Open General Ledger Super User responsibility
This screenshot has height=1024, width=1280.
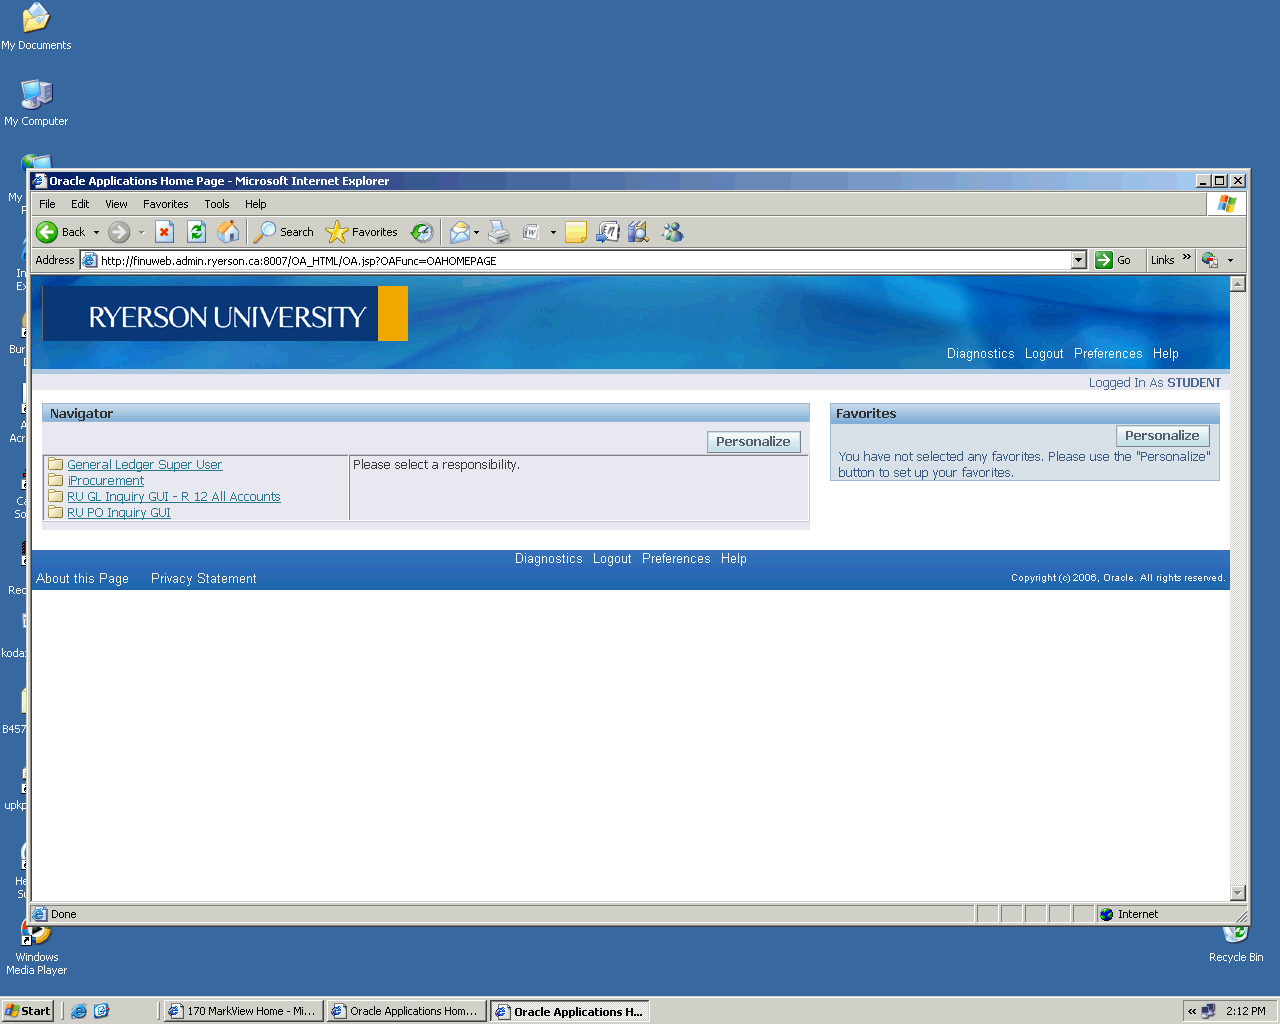(x=144, y=465)
